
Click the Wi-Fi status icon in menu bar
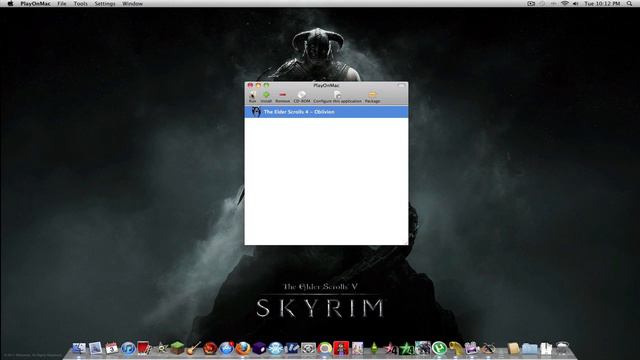[x=564, y=4]
